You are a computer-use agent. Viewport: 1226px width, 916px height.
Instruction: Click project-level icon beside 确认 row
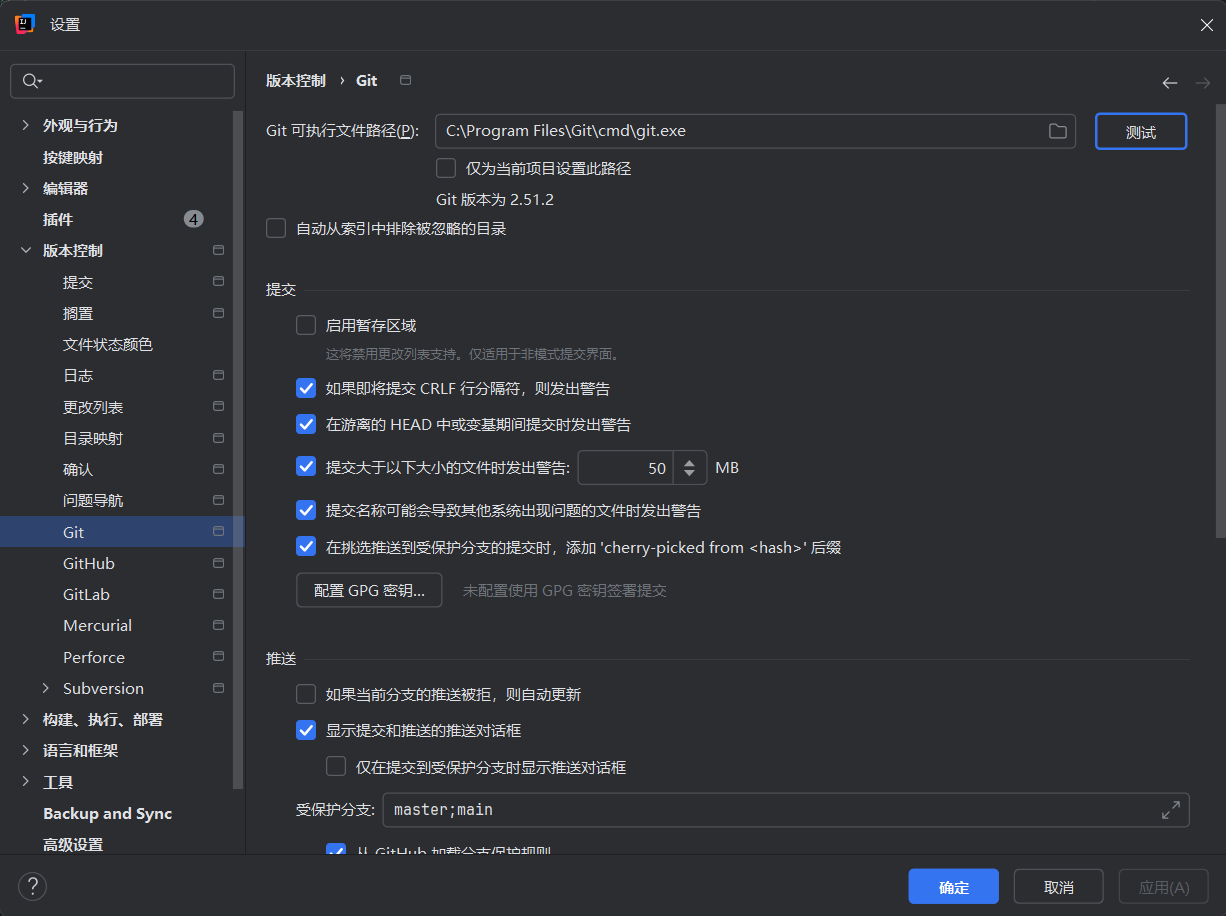click(218, 469)
